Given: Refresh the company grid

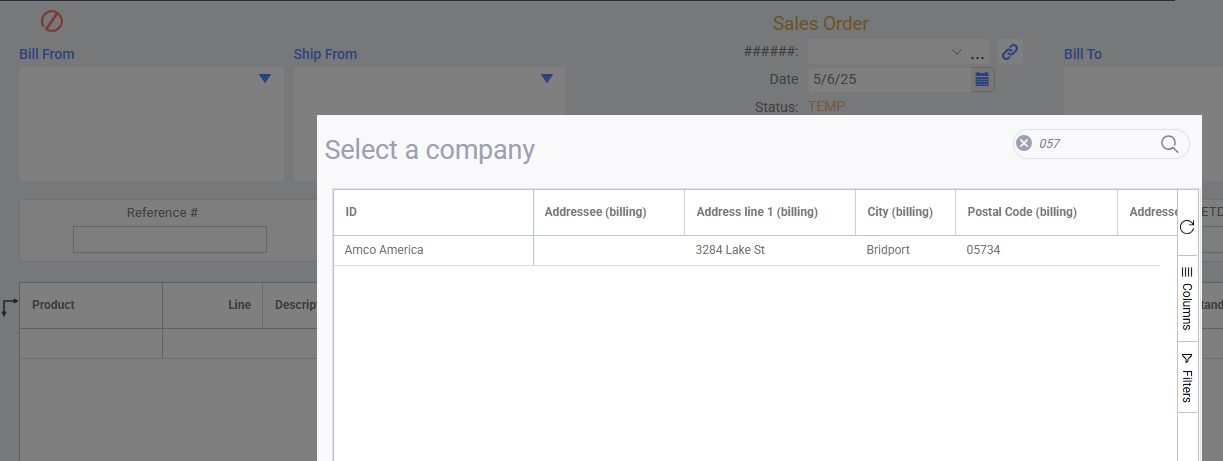Looking at the screenshot, I should click(1187, 227).
